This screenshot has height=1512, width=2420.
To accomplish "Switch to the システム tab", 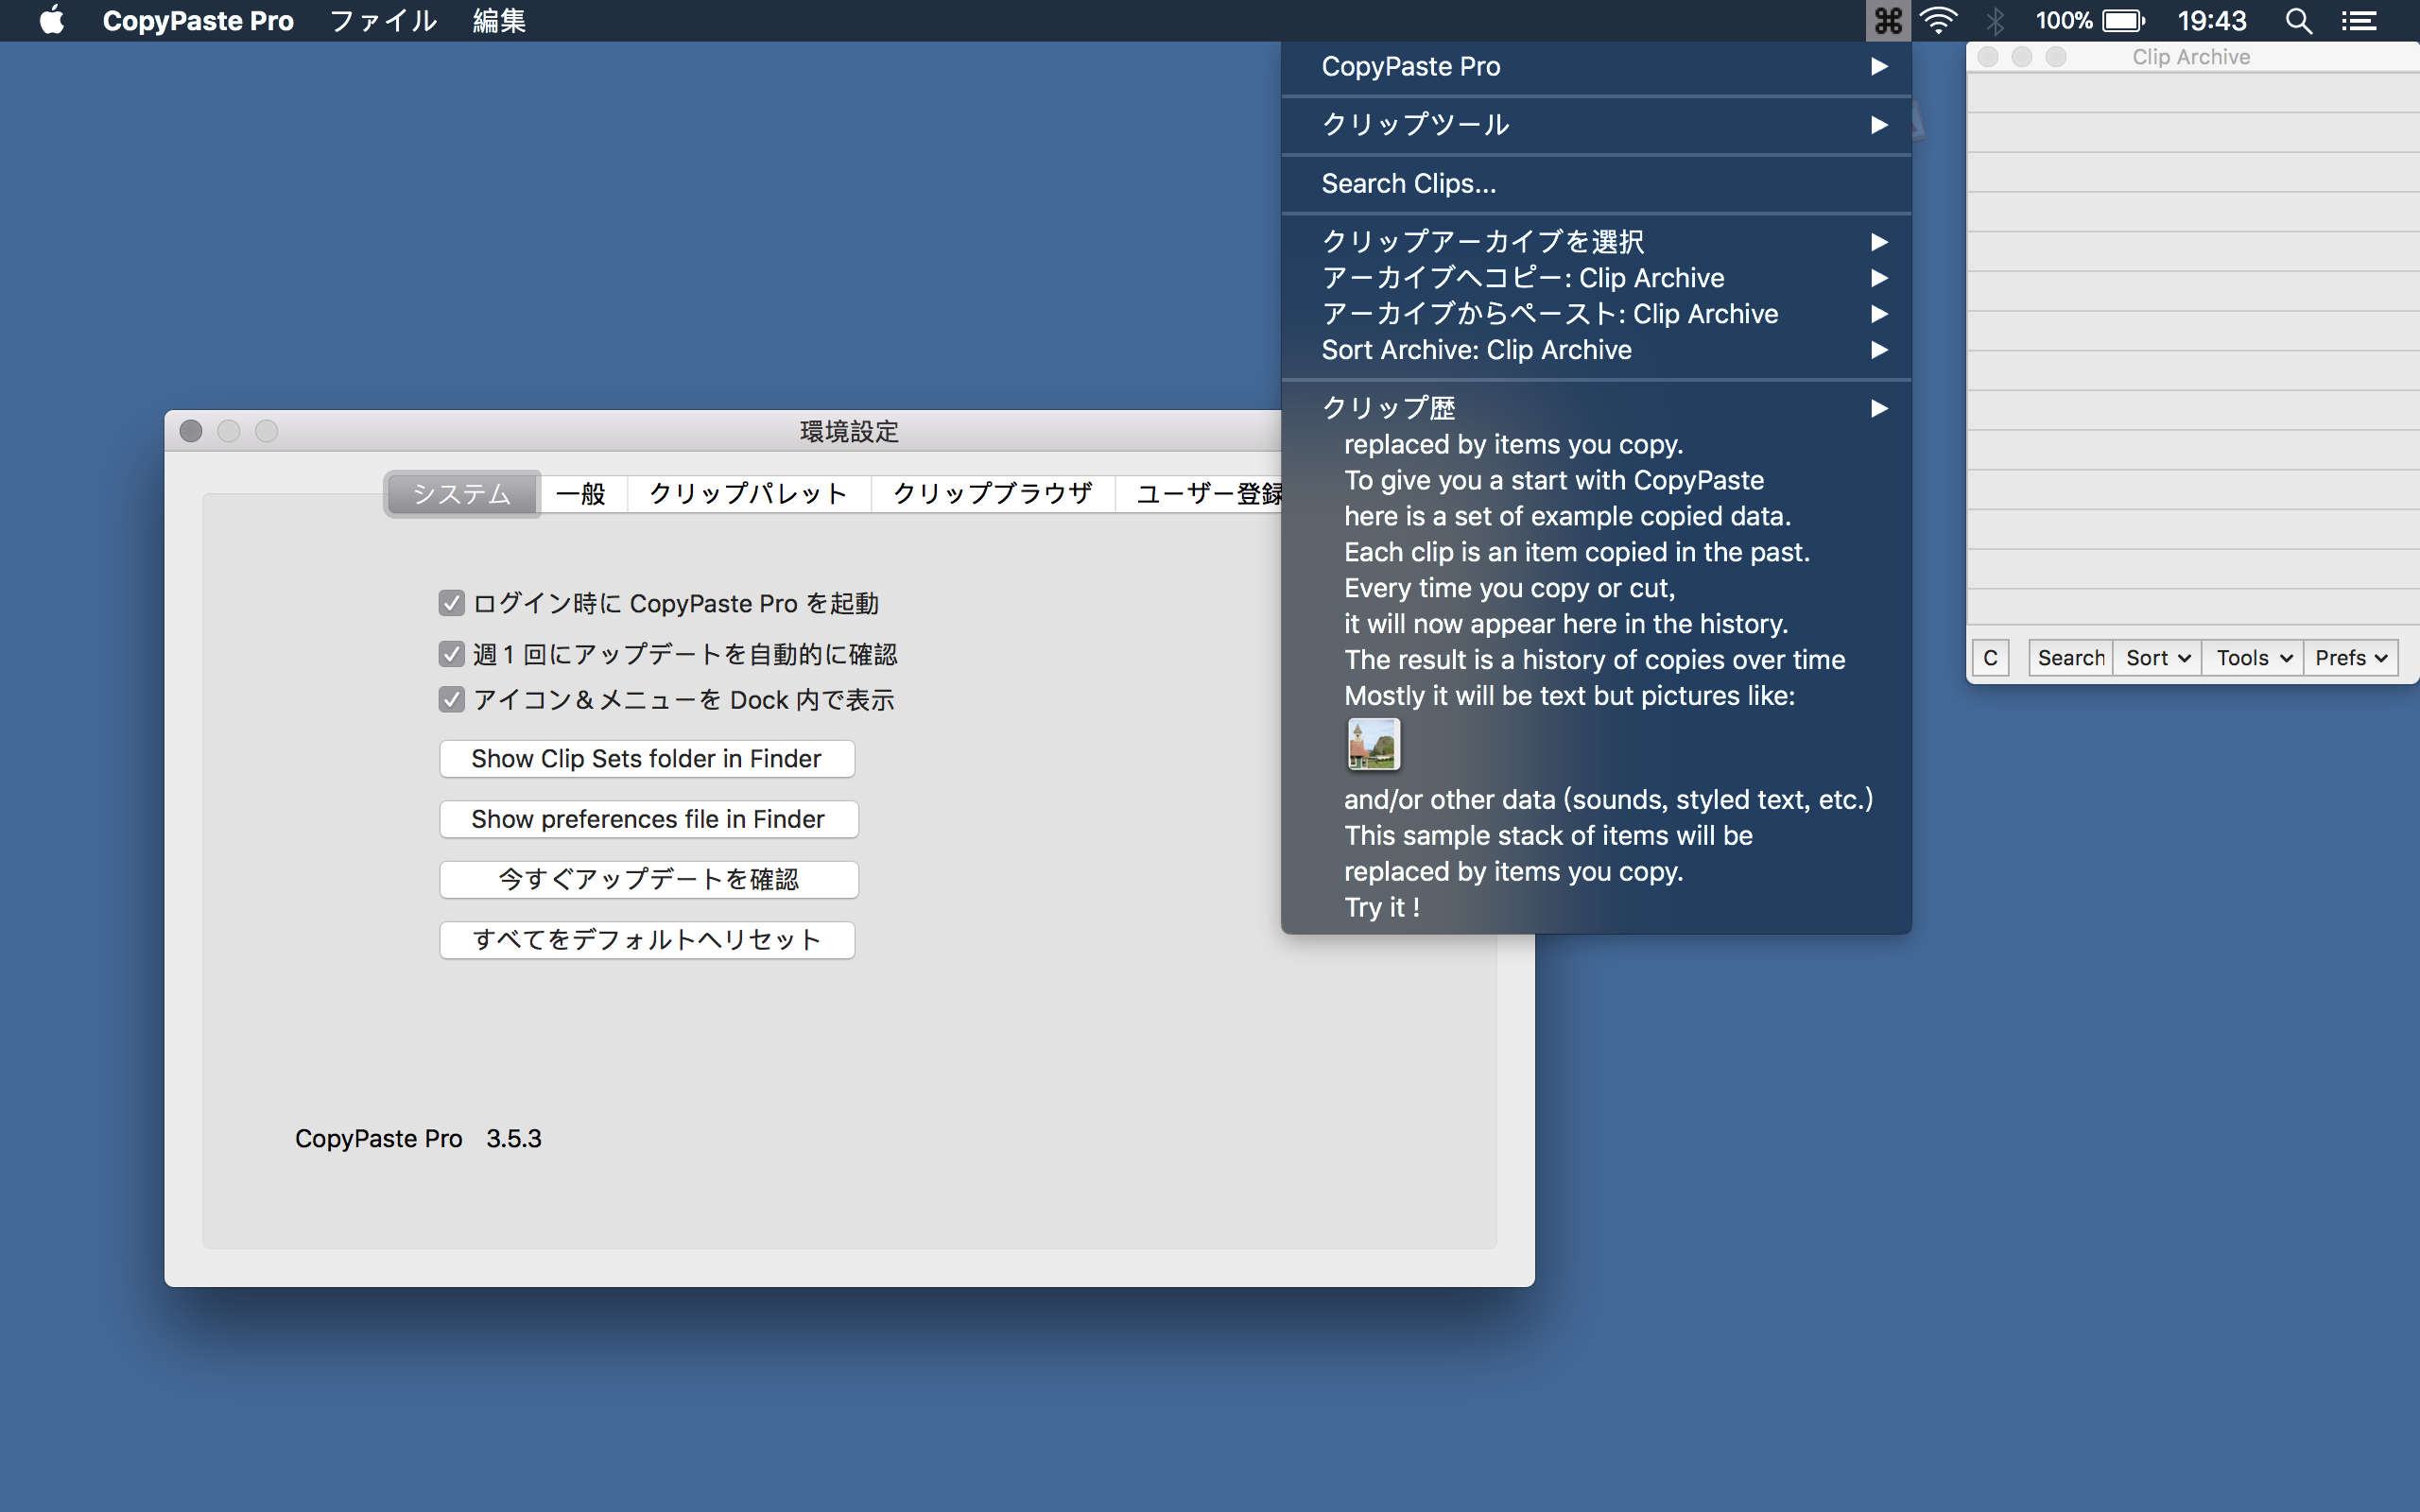I will (x=462, y=494).
